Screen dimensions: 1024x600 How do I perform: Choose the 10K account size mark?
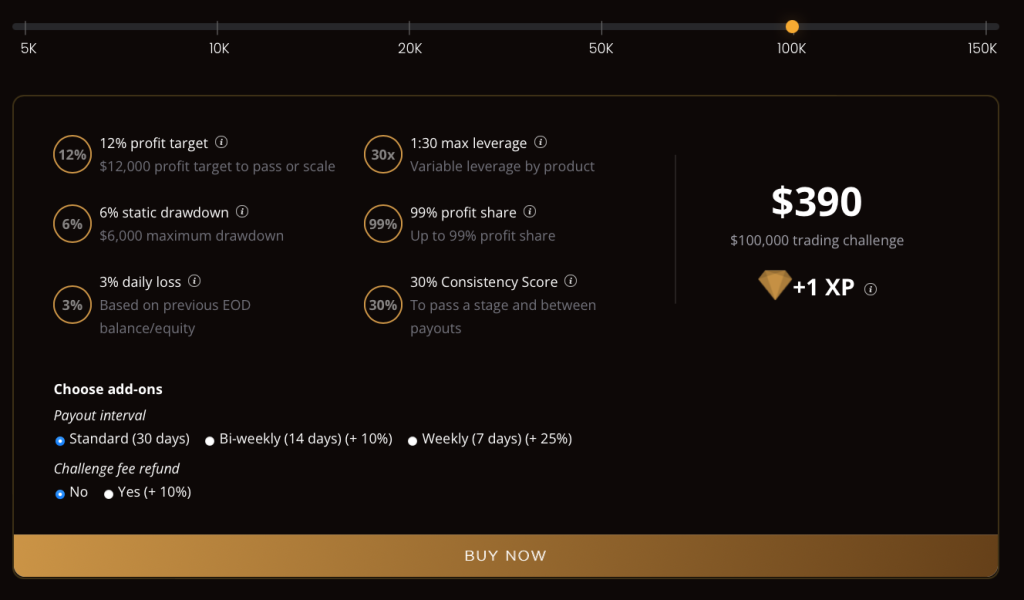coord(219,27)
